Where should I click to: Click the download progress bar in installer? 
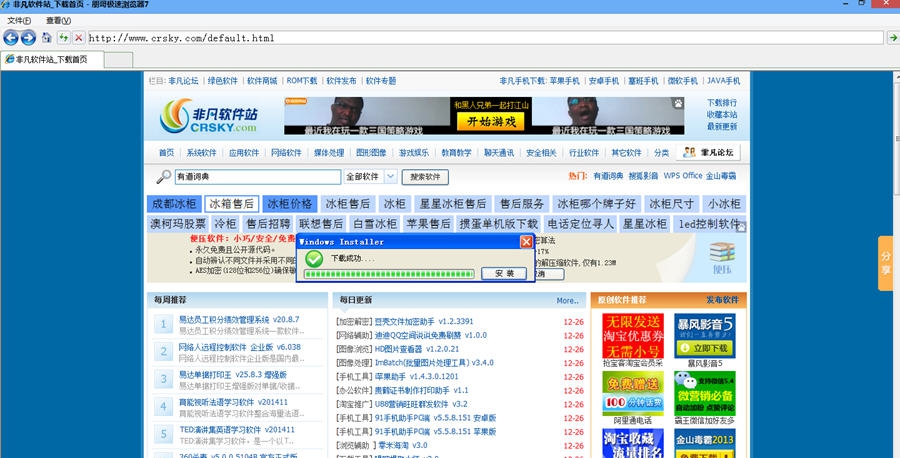pyautogui.click(x=389, y=274)
